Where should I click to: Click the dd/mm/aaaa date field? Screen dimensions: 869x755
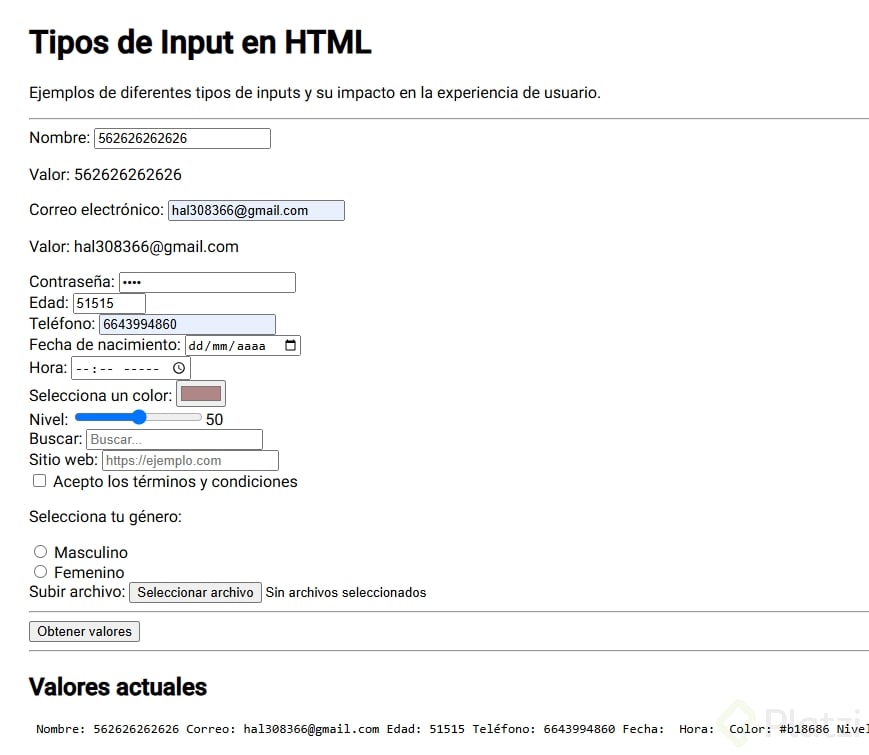click(243, 345)
